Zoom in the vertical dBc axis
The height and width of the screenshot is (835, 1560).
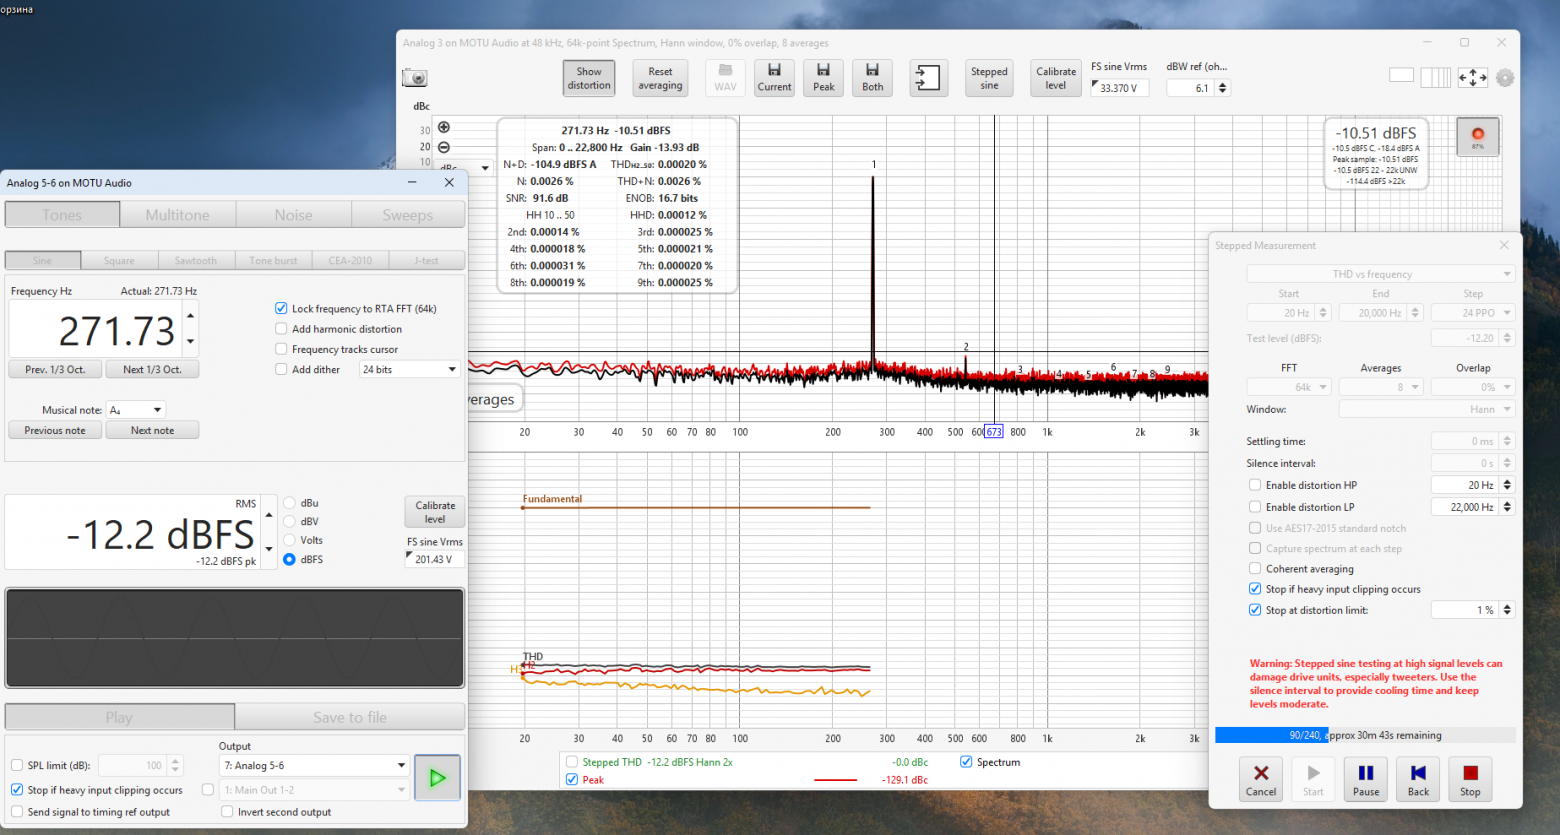pyautogui.click(x=444, y=128)
